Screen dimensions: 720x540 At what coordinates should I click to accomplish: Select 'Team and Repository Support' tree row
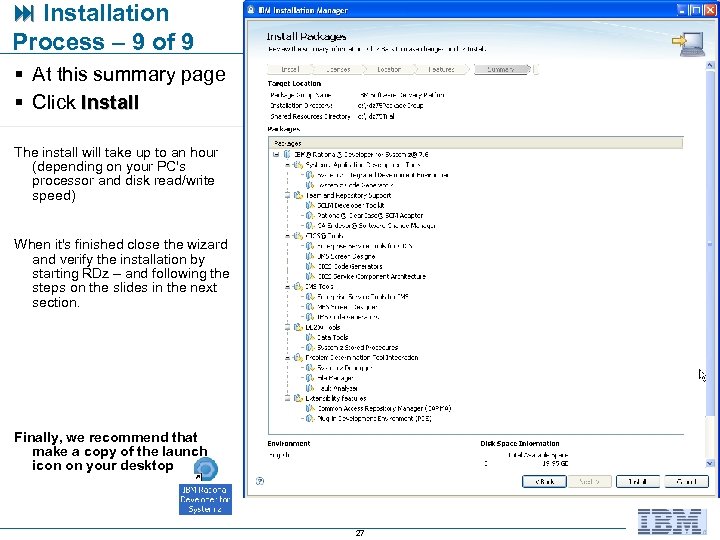pos(349,195)
